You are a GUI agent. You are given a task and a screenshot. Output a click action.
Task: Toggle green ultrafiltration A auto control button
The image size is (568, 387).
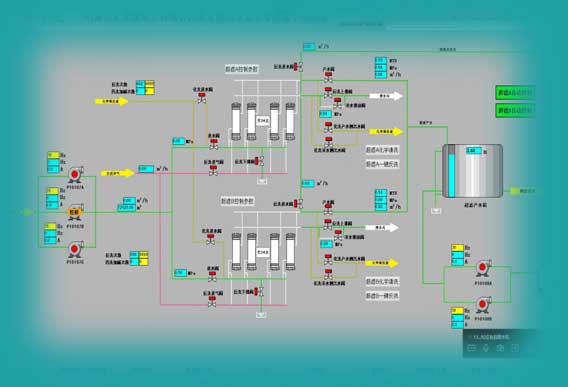point(514,93)
